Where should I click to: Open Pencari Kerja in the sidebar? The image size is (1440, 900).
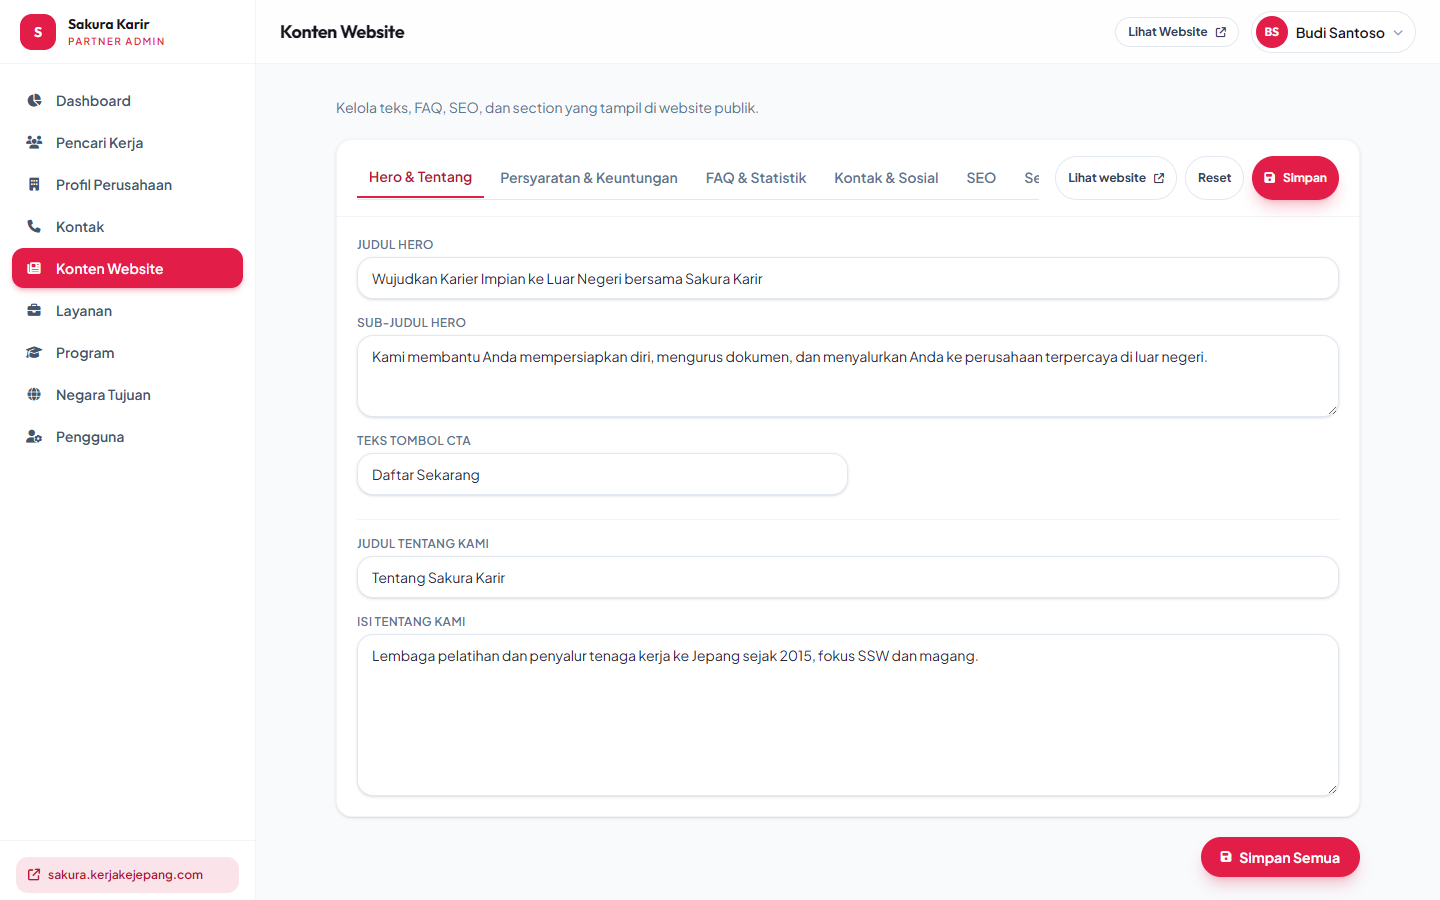[127, 143]
